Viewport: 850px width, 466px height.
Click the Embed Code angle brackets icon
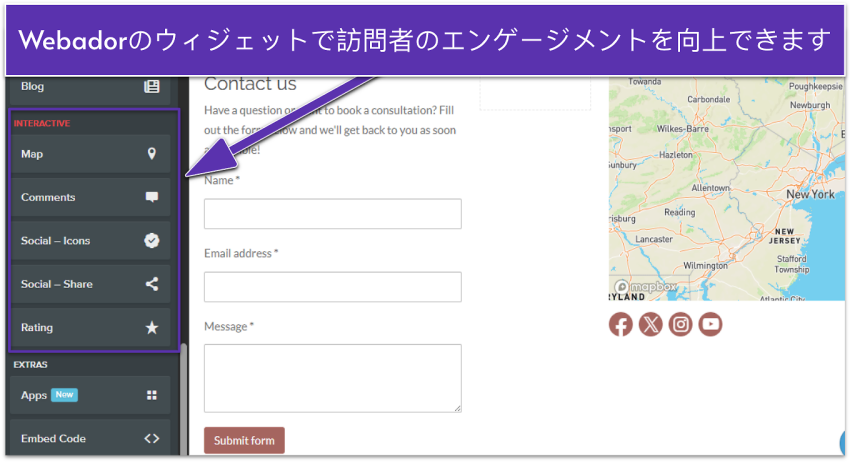click(152, 438)
